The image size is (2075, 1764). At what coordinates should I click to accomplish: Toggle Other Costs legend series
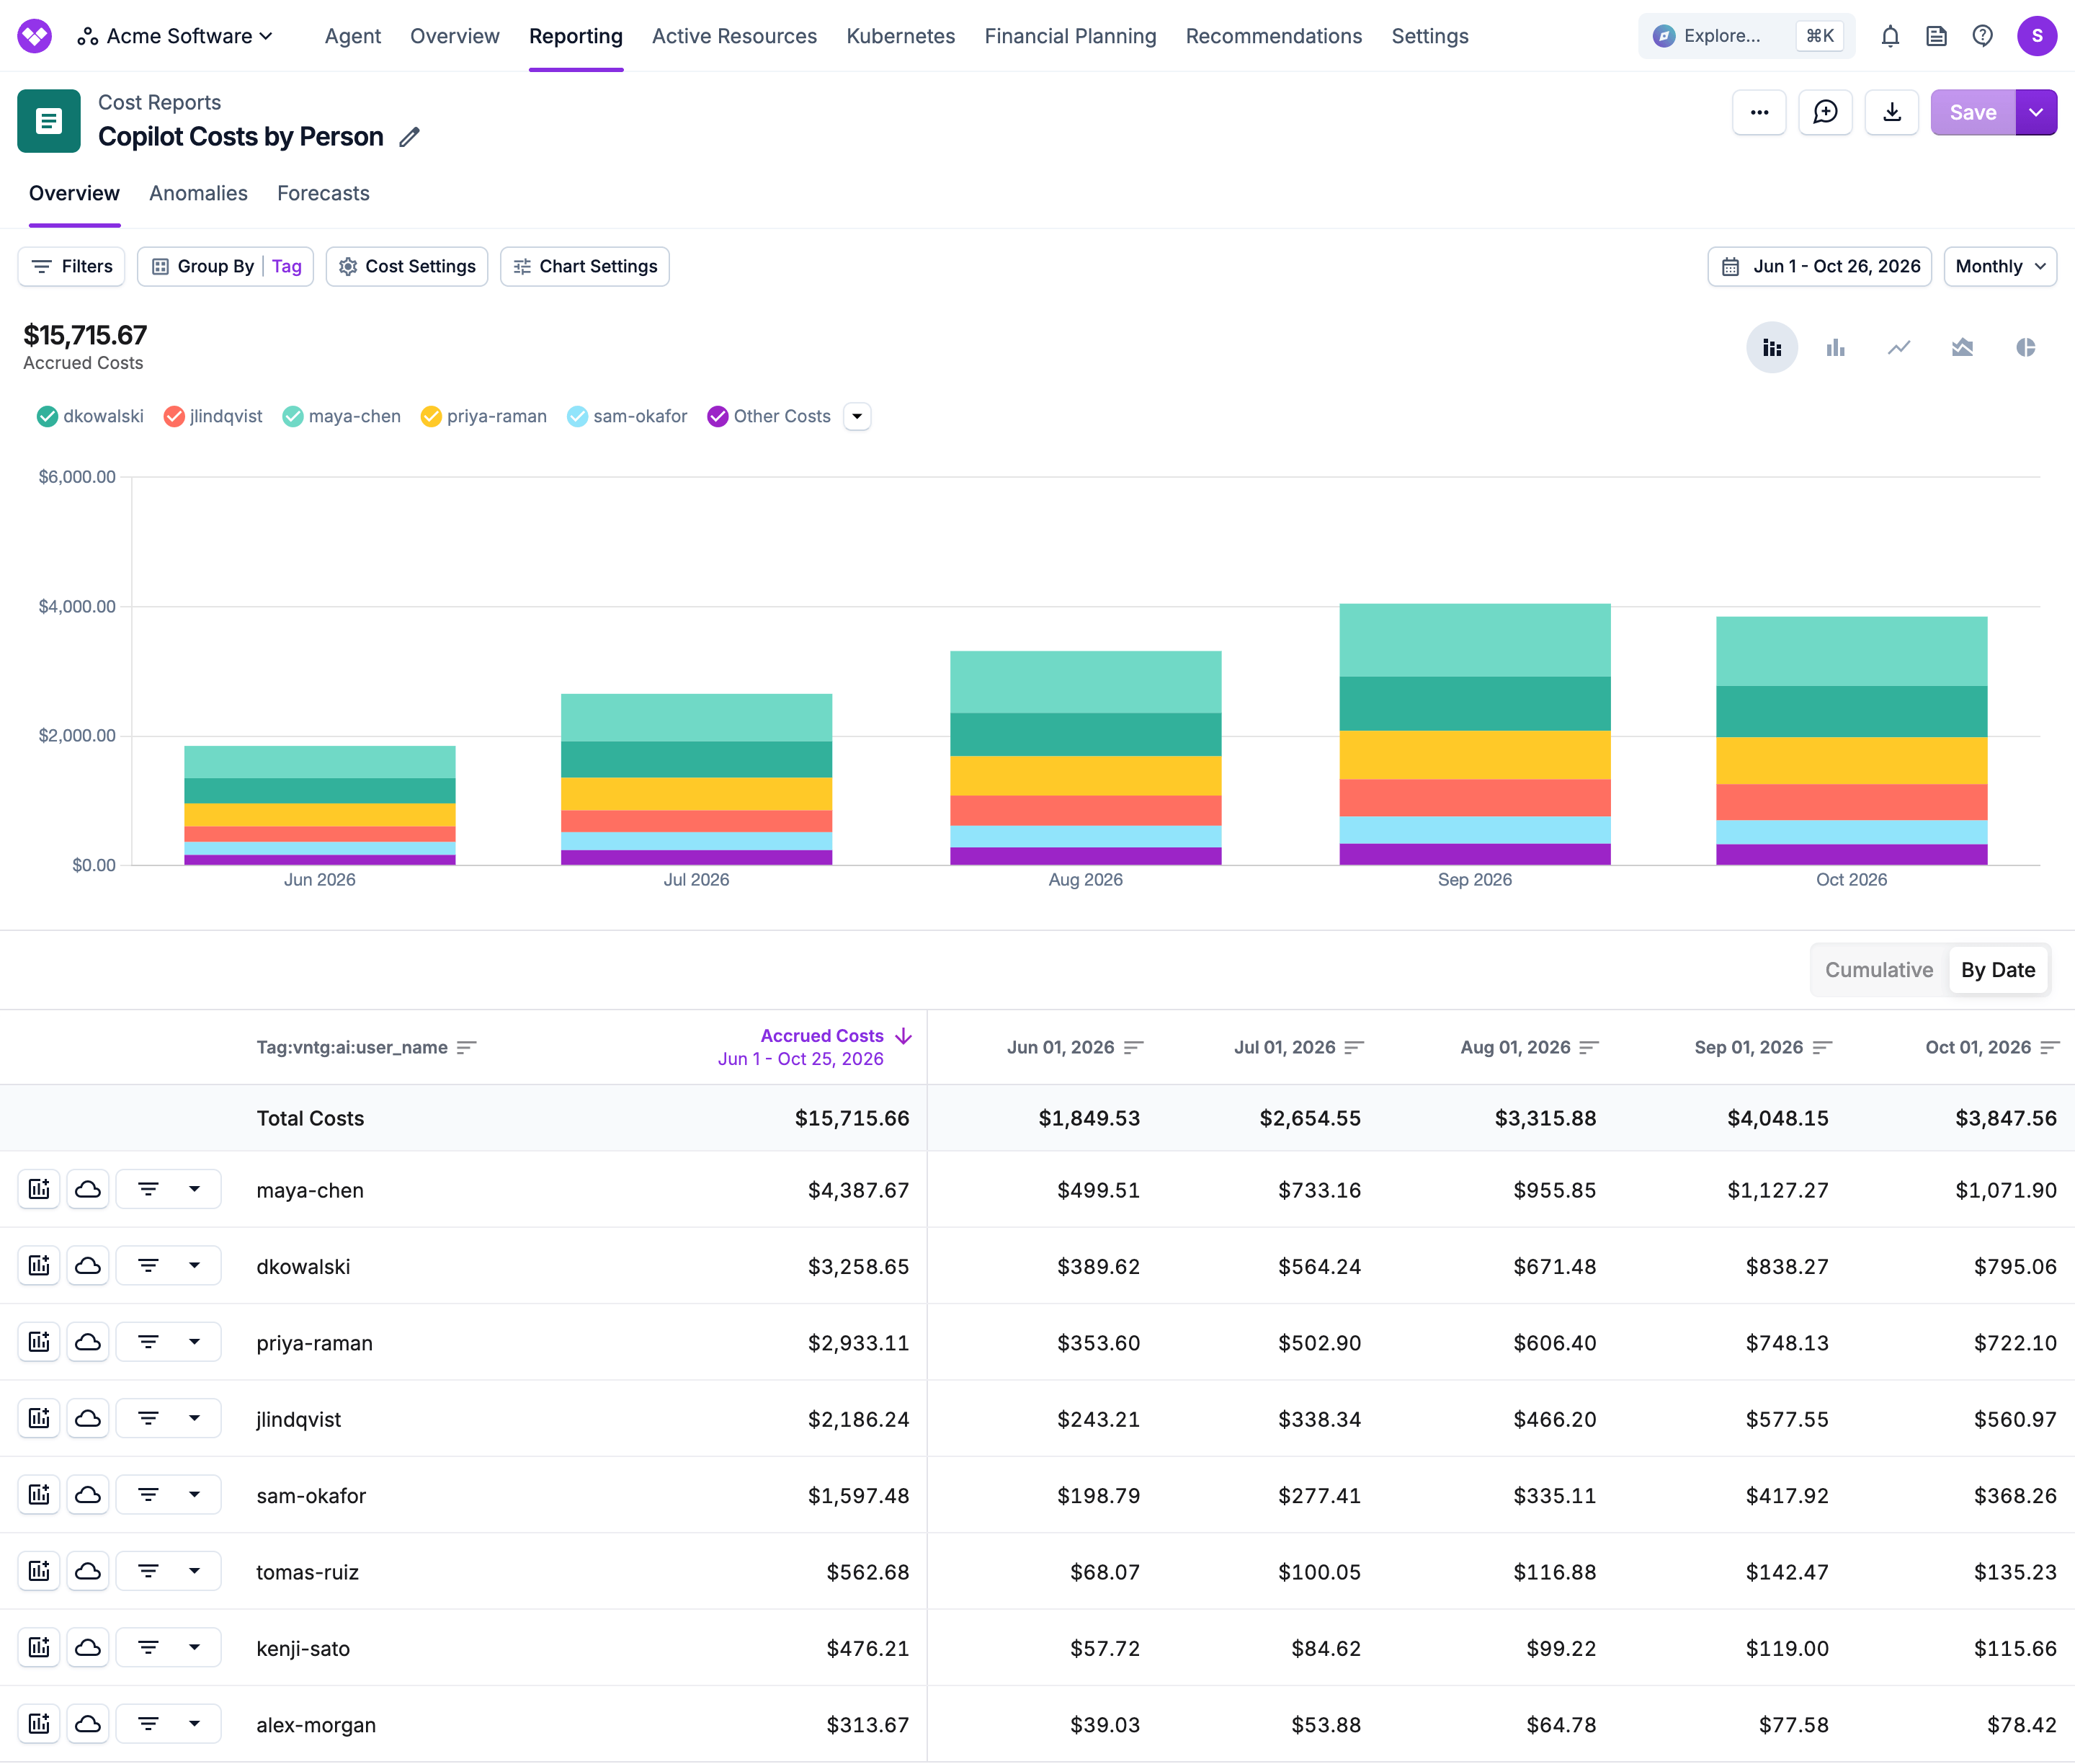(x=769, y=416)
